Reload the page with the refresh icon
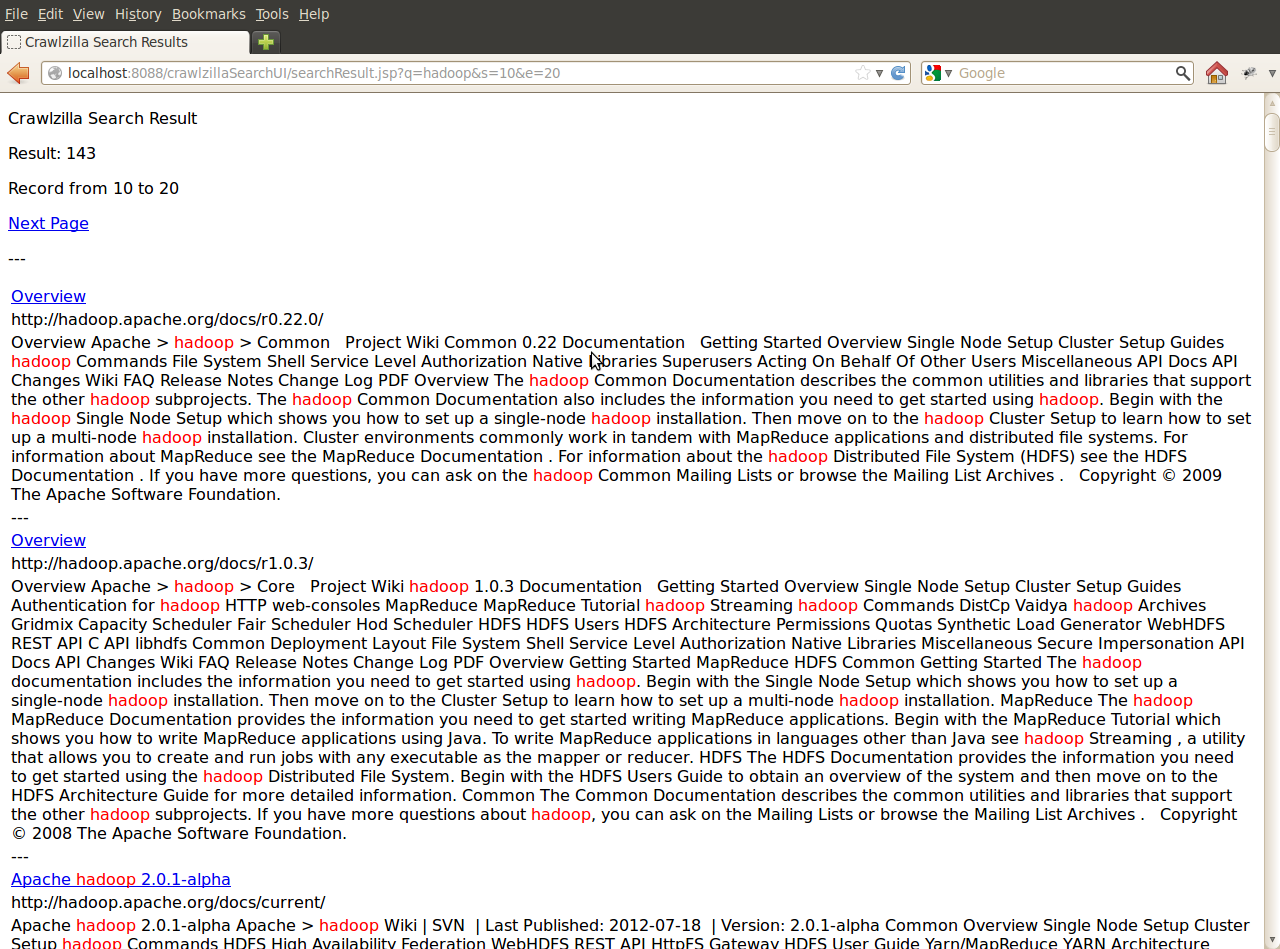 tap(898, 73)
